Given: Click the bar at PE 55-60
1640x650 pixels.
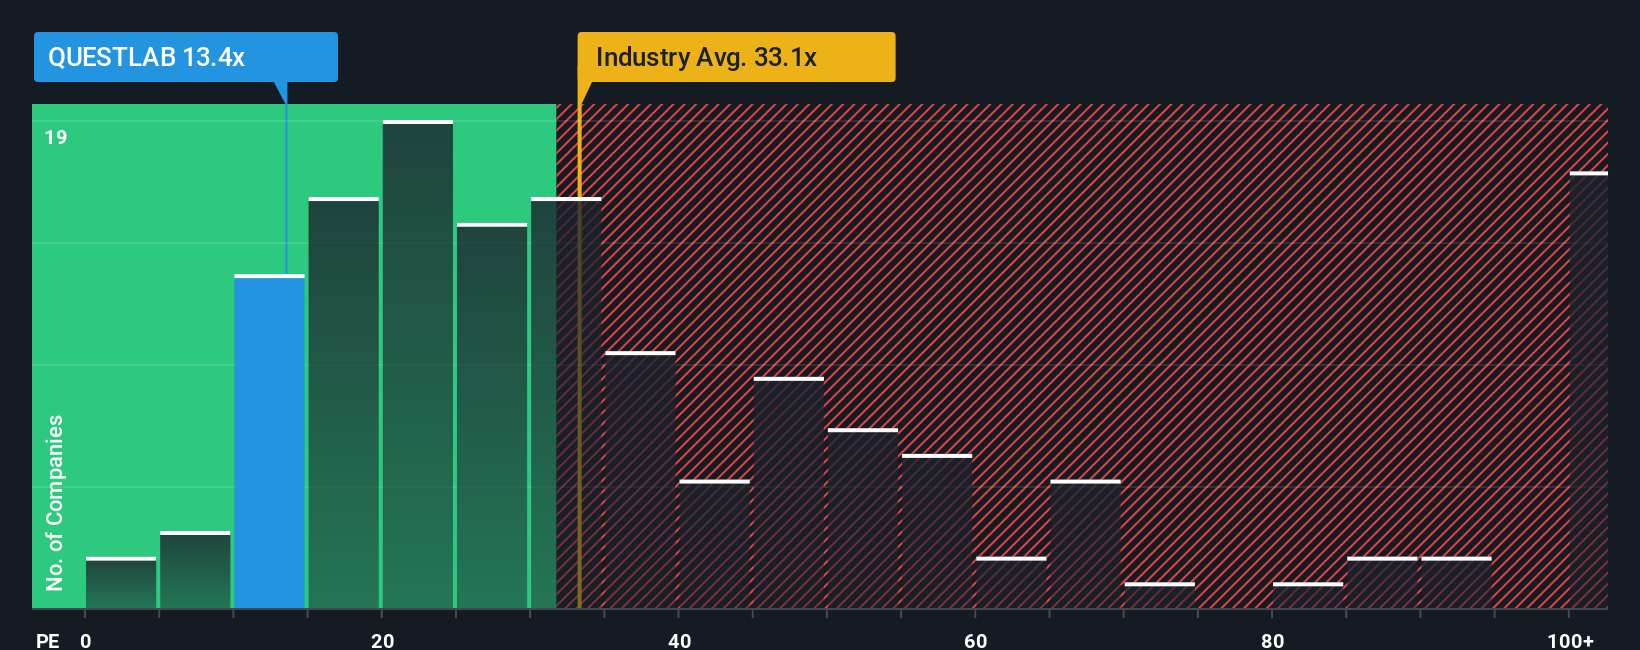Looking at the screenshot, I should (x=937, y=531).
